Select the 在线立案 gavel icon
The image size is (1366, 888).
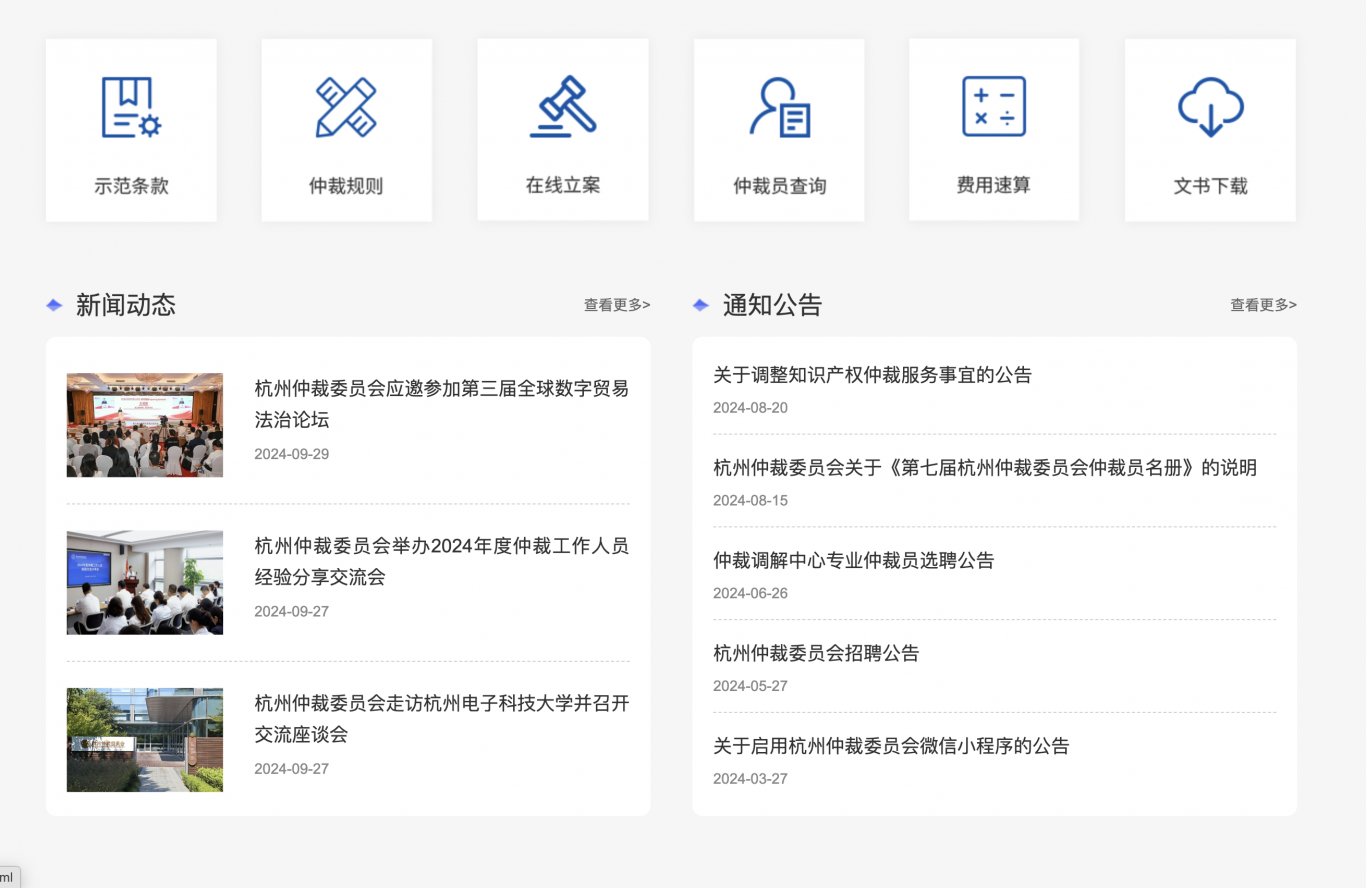point(562,106)
